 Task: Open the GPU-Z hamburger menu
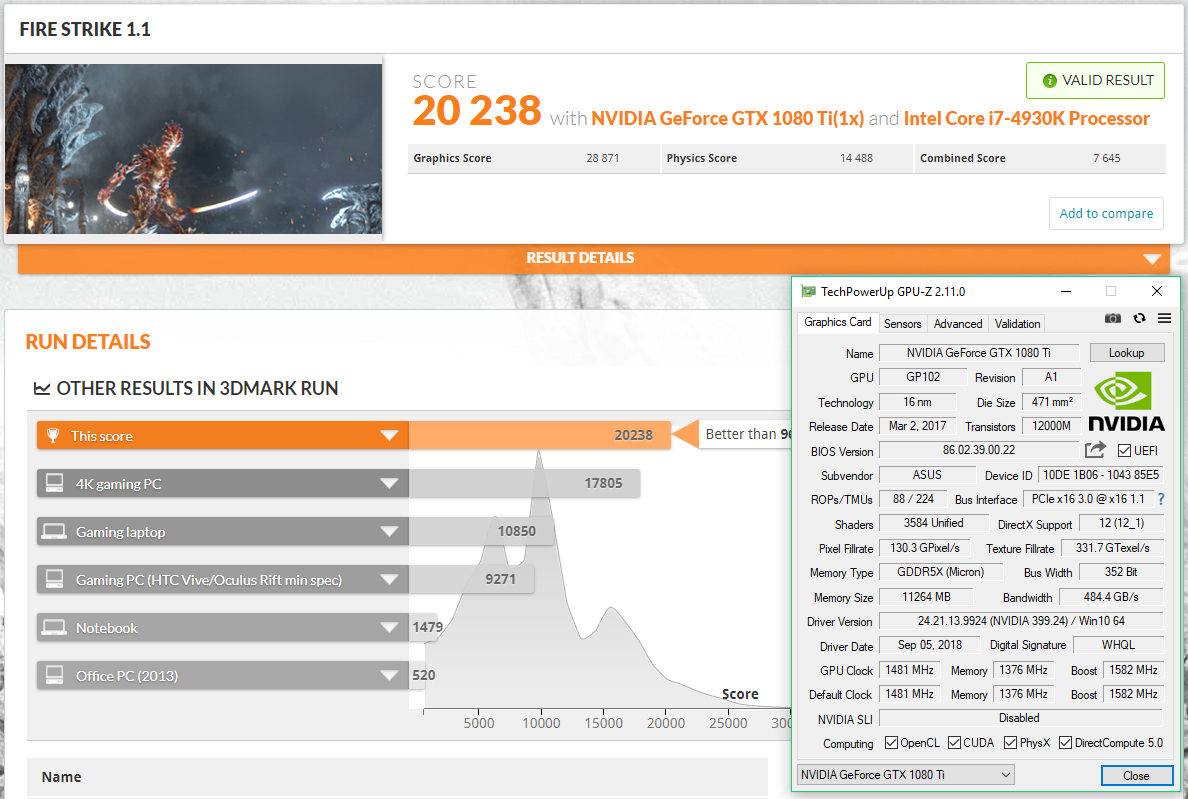click(x=1164, y=319)
